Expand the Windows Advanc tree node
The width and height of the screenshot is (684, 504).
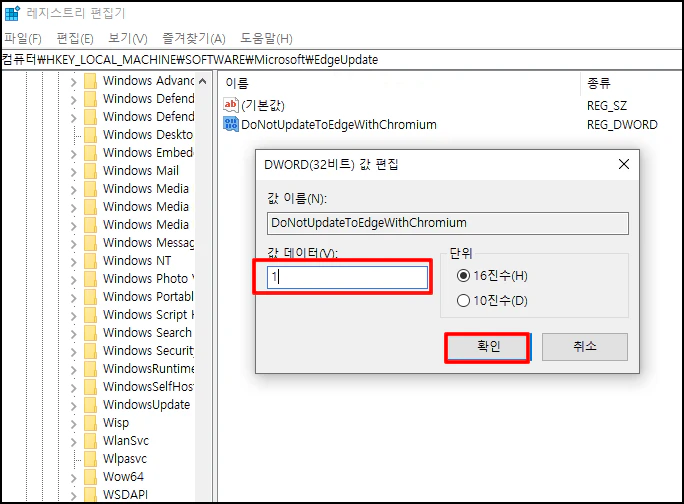point(73,82)
